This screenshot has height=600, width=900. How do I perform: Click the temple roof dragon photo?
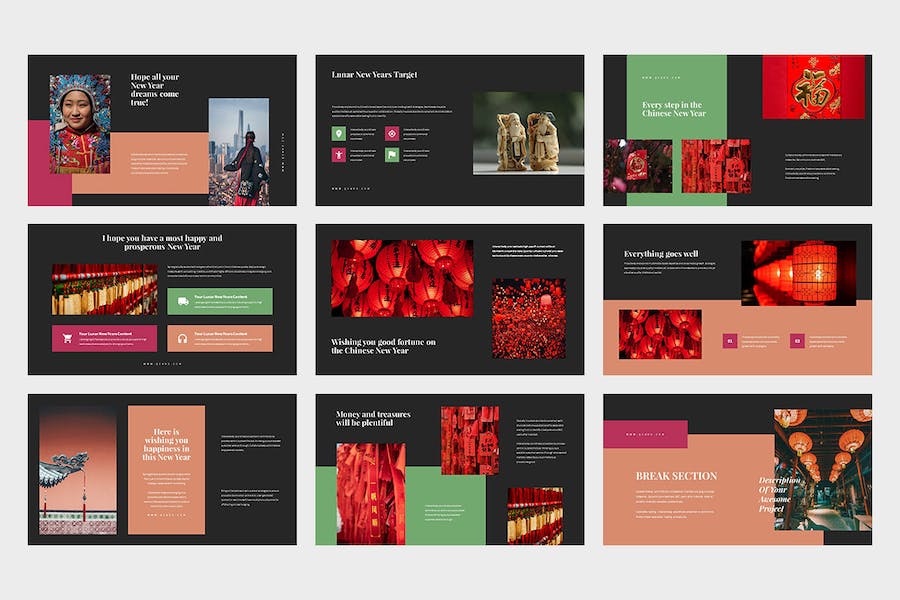pyautogui.click(x=77, y=469)
